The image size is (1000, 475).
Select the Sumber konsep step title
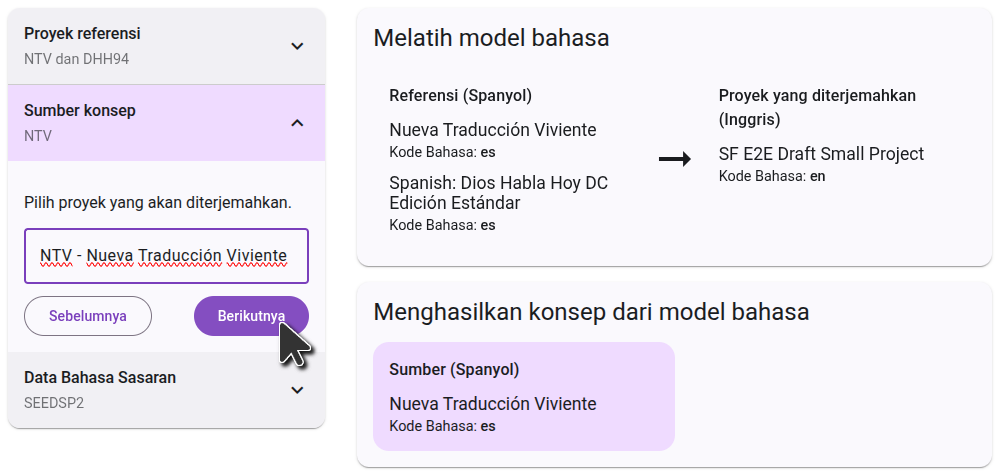tap(80, 111)
